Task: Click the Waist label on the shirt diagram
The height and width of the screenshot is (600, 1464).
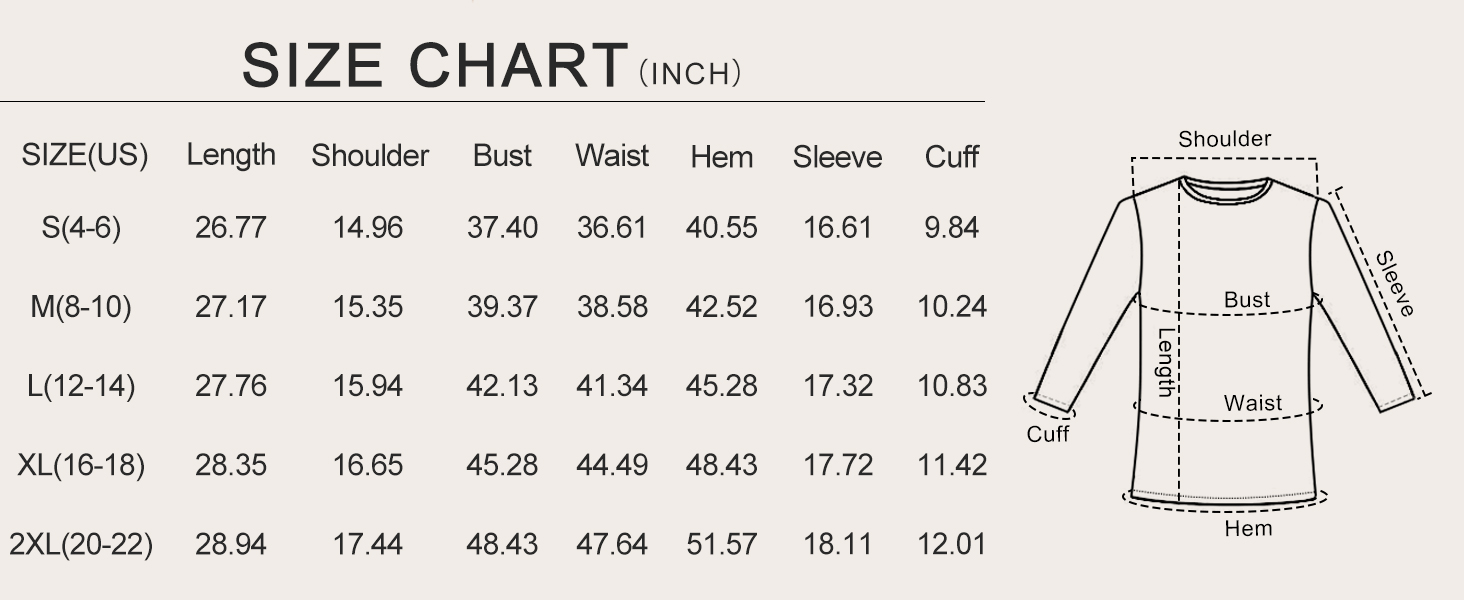Action: tap(1252, 403)
